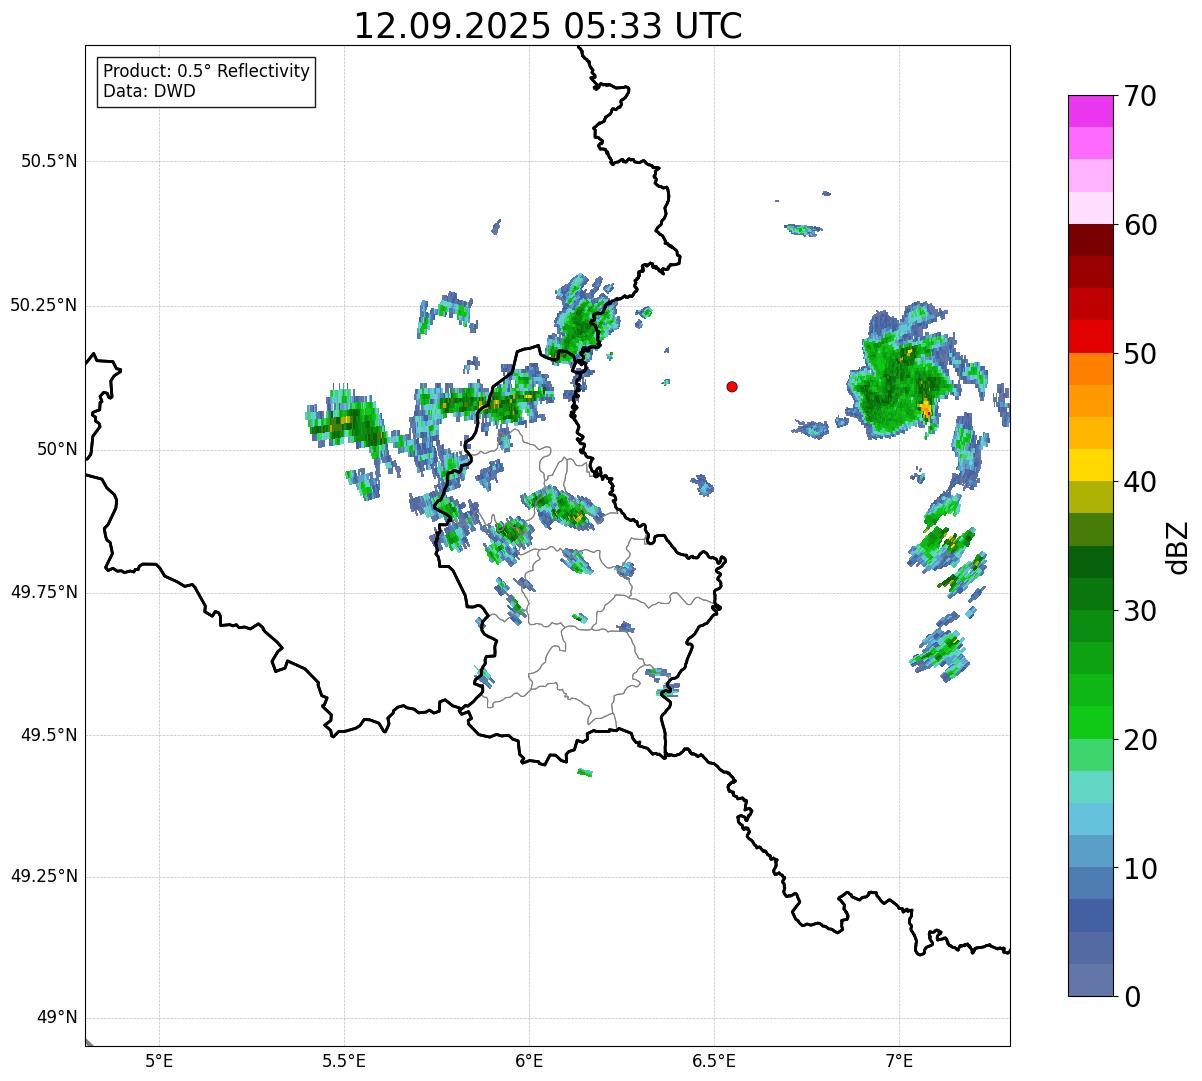Click the 50.5°N latitude label
This screenshot has width=1202, height=1081.
[x=49, y=161]
